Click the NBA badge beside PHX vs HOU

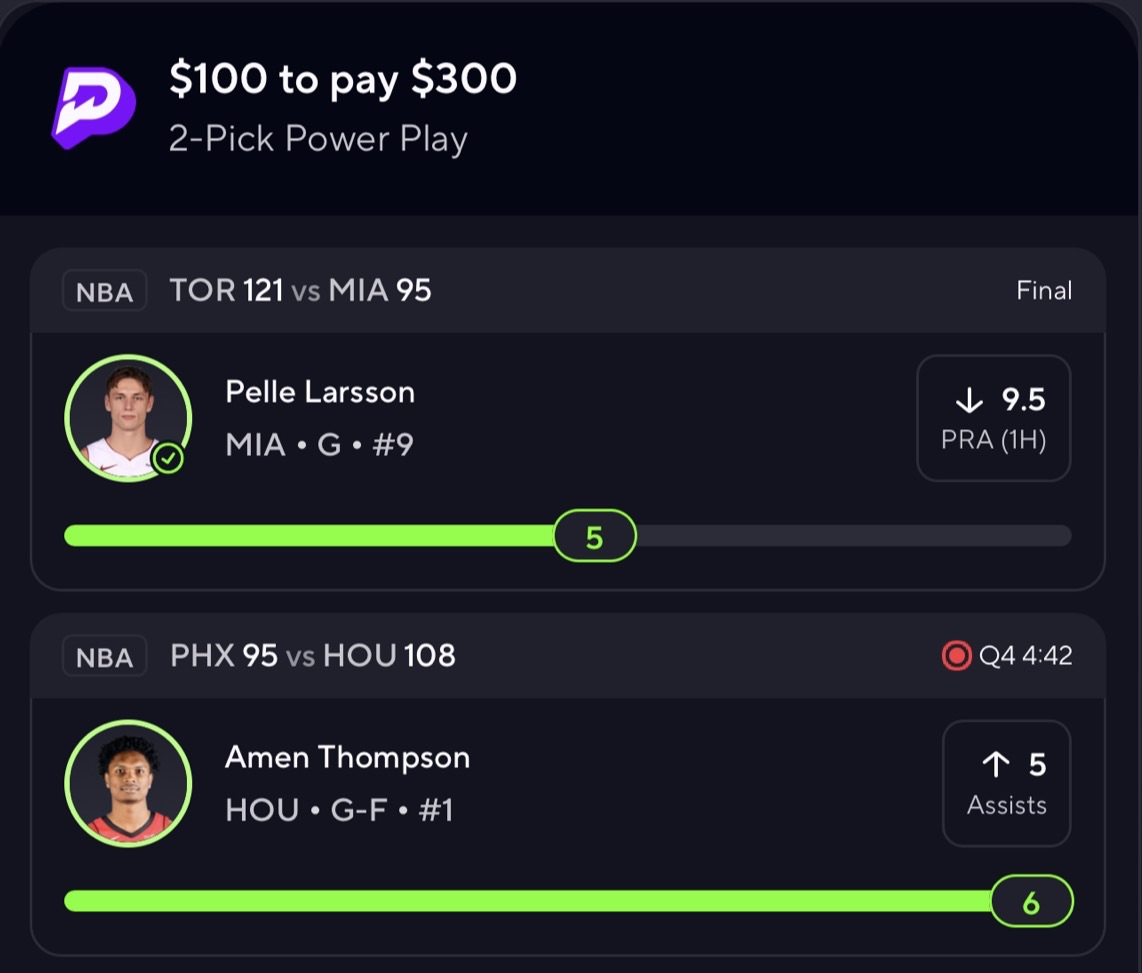[104, 657]
